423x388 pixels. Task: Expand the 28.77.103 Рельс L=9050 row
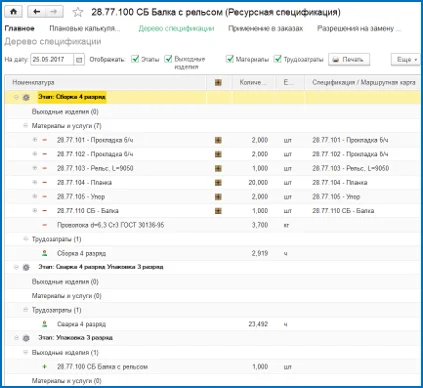coord(35,168)
